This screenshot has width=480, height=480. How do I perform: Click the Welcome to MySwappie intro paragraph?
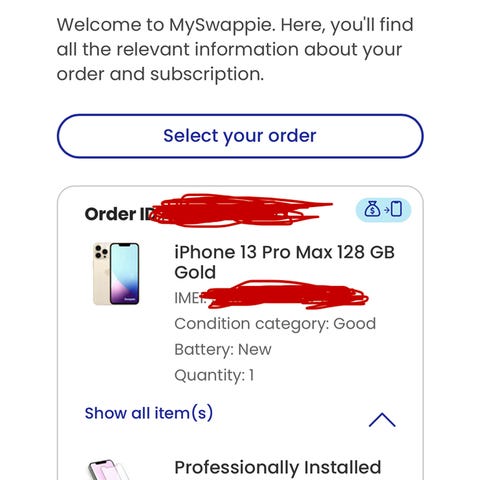(x=235, y=49)
